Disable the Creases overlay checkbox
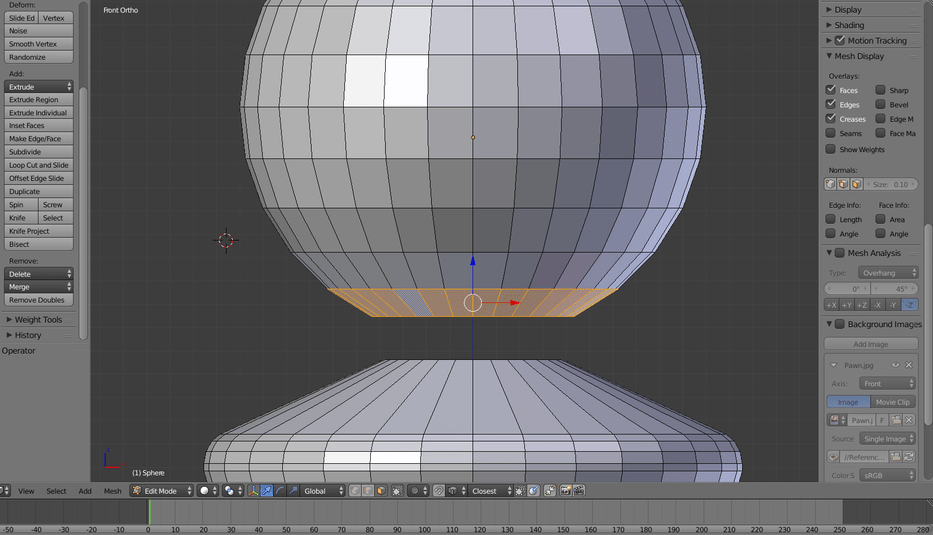Viewport: 933px width, 535px height. 830,119
